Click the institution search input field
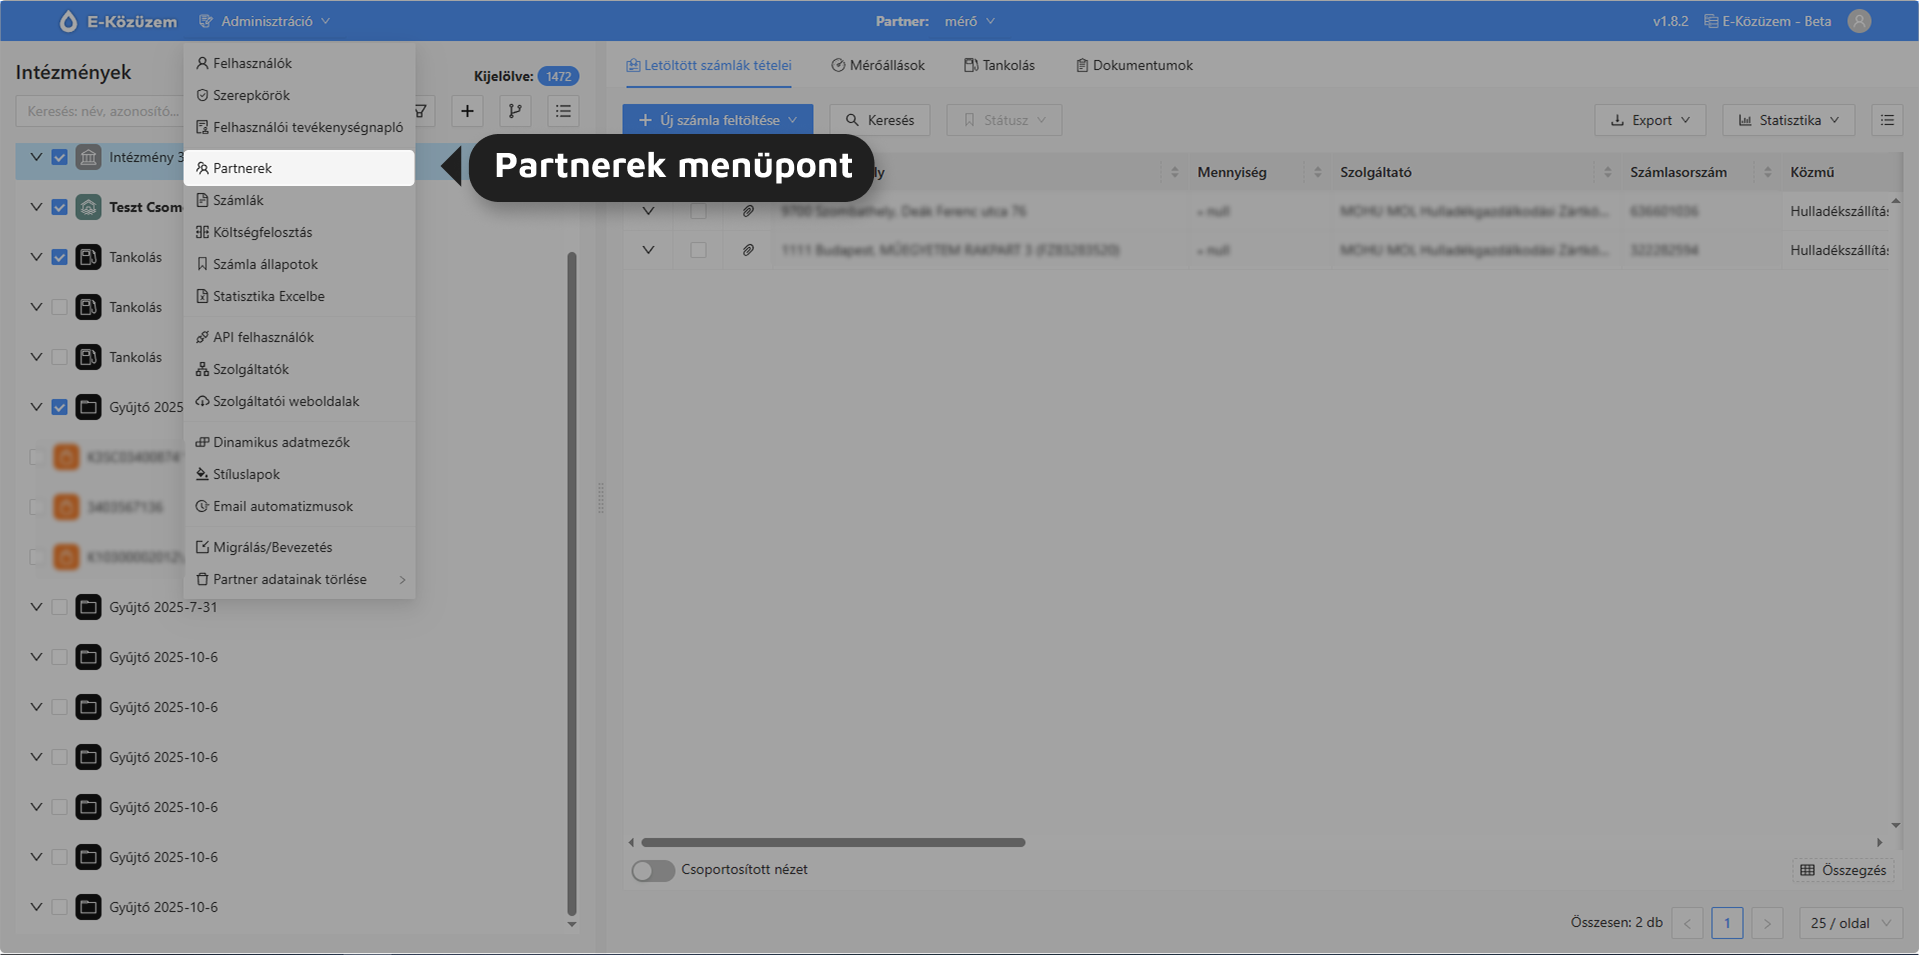Screen dimensions: 1919x955 [x=100, y=111]
